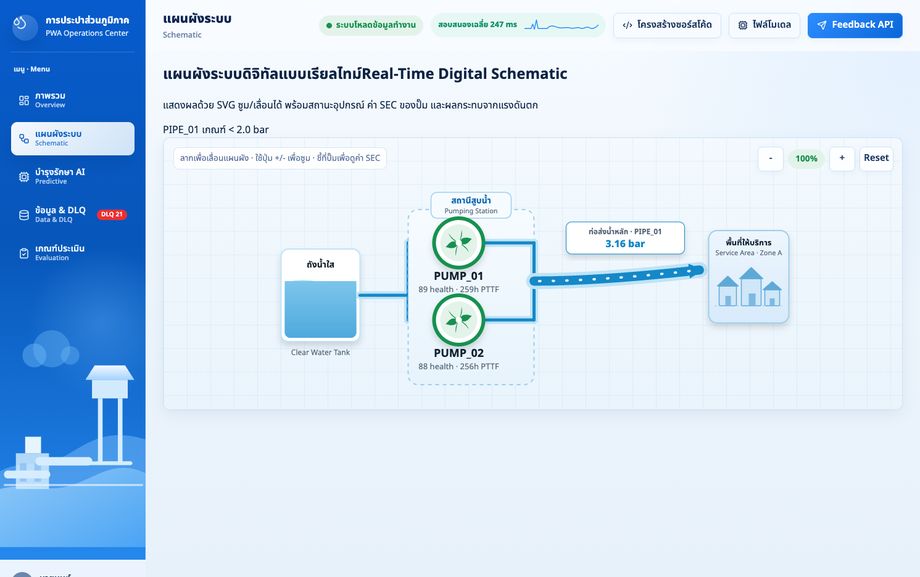Click the PWA water drop logo
Viewport: 920px width, 577px height.
click(x=25, y=26)
